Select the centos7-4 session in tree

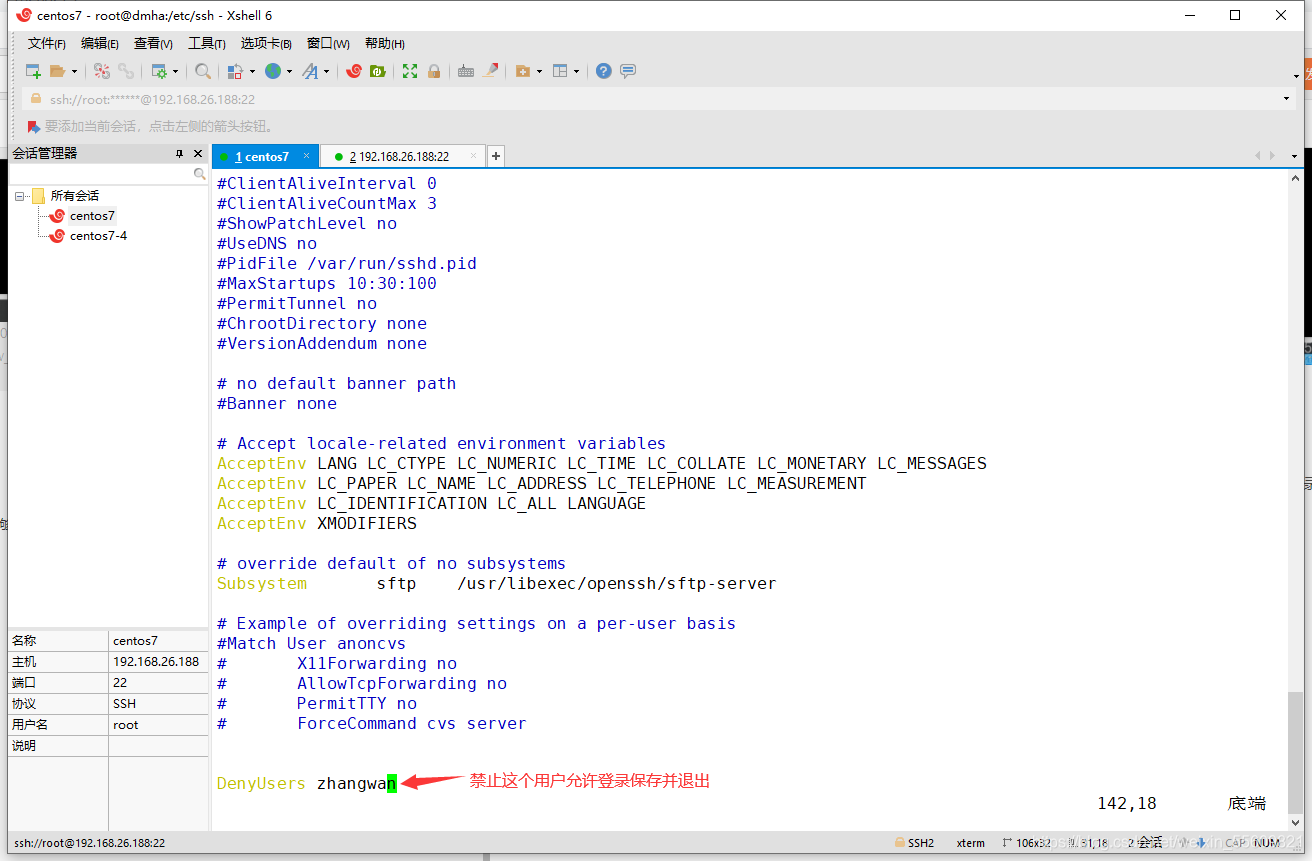pyautogui.click(x=98, y=236)
